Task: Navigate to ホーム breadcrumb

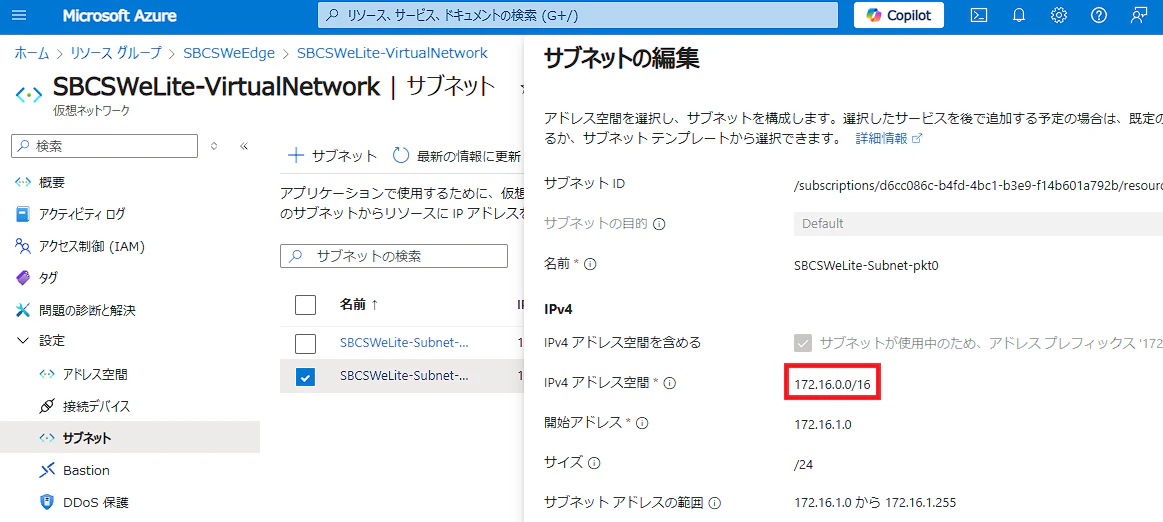Action: pyautogui.click(x=32, y=53)
